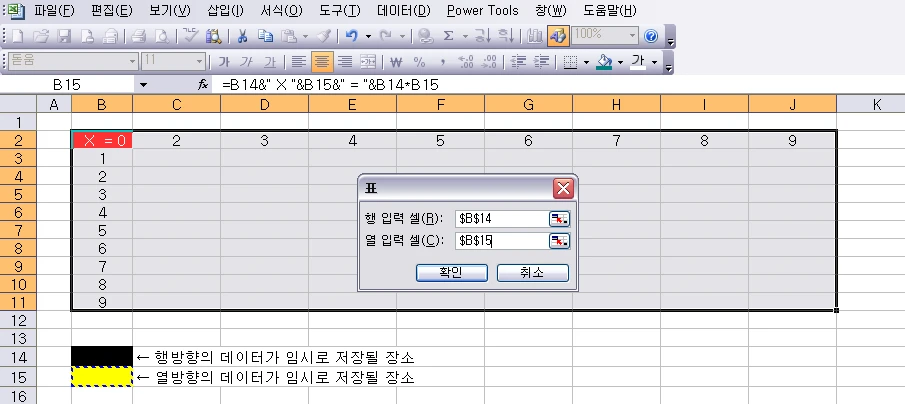Click the Chart Wizard icon
Screen dimensions: 905x404
(x=534, y=36)
